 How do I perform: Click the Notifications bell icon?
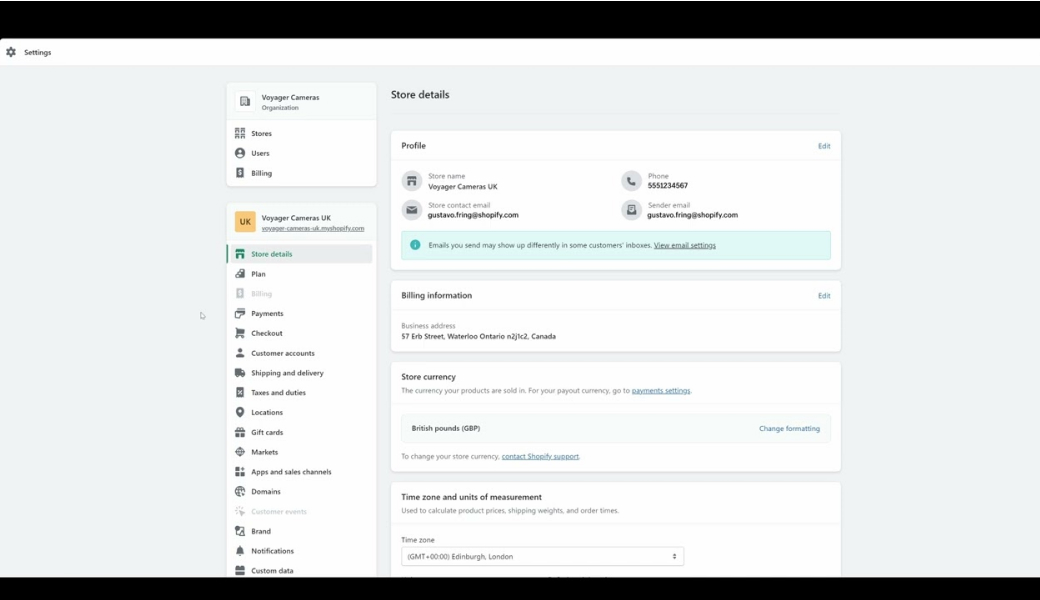(240, 551)
